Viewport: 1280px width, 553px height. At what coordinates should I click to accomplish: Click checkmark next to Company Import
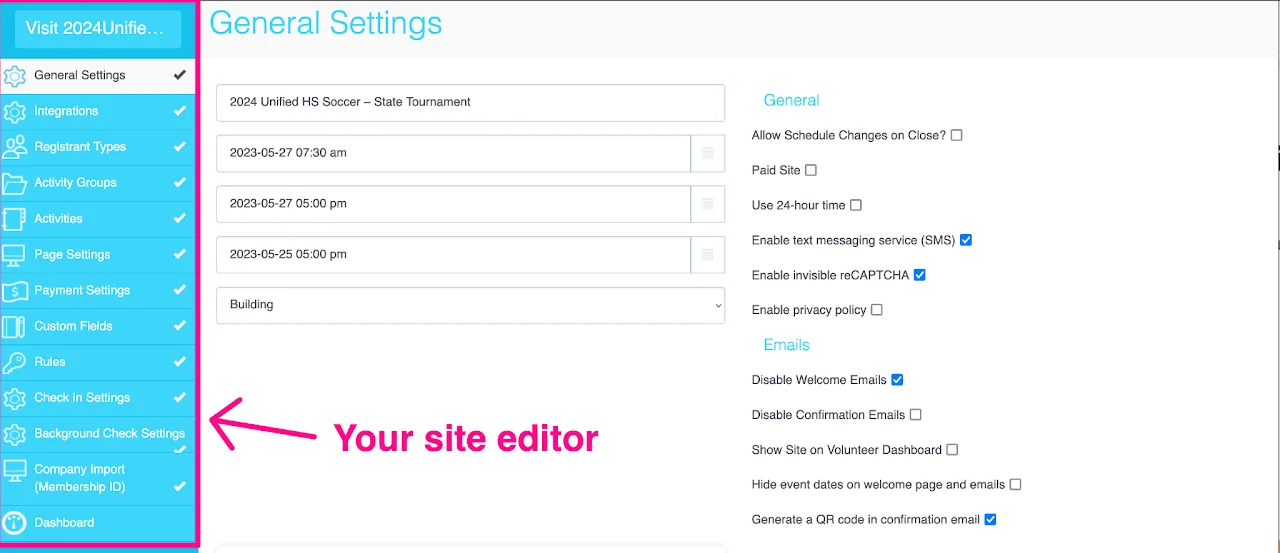click(x=180, y=487)
